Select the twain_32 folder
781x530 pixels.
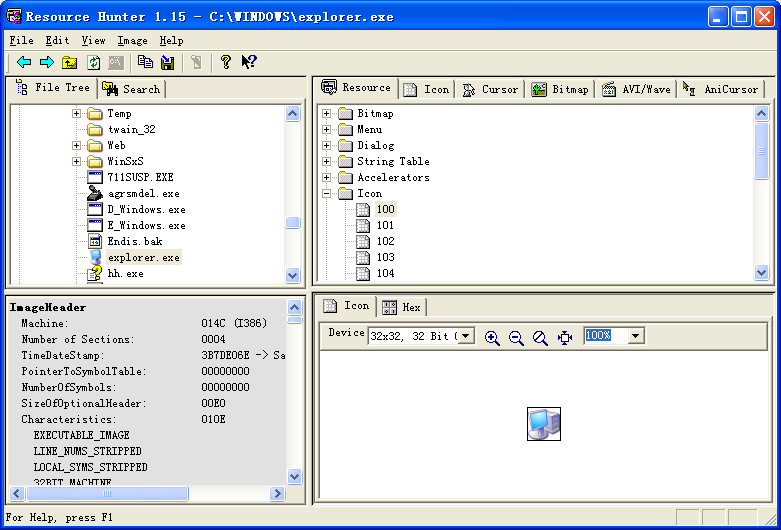(x=131, y=130)
